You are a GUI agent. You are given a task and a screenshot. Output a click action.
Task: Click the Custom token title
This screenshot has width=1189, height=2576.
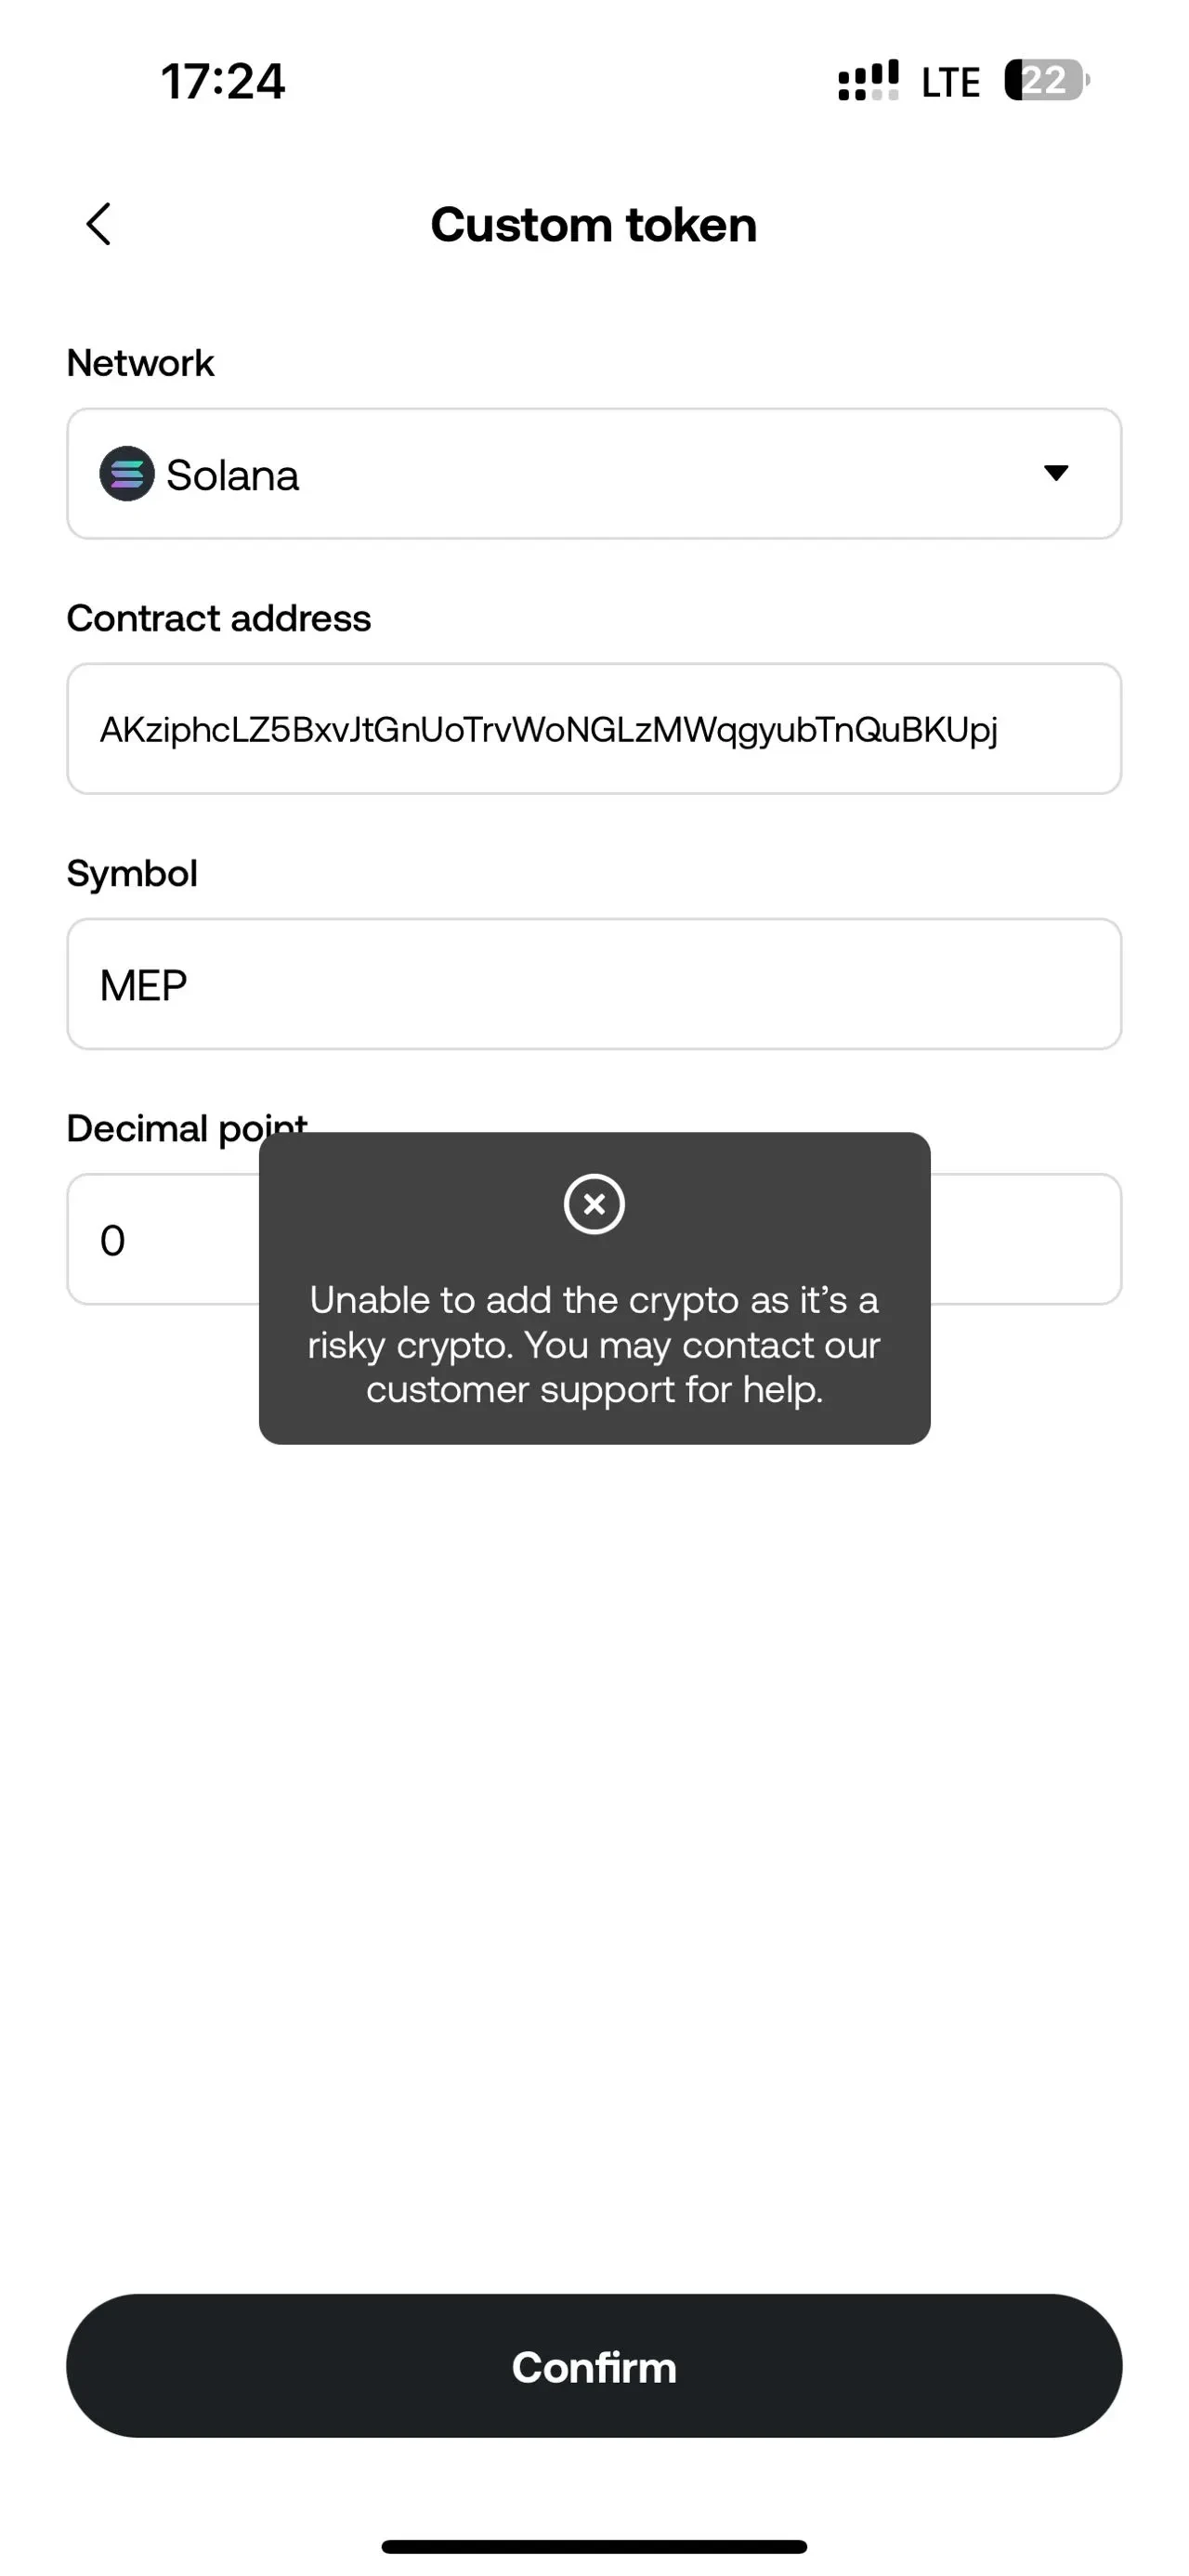click(593, 224)
